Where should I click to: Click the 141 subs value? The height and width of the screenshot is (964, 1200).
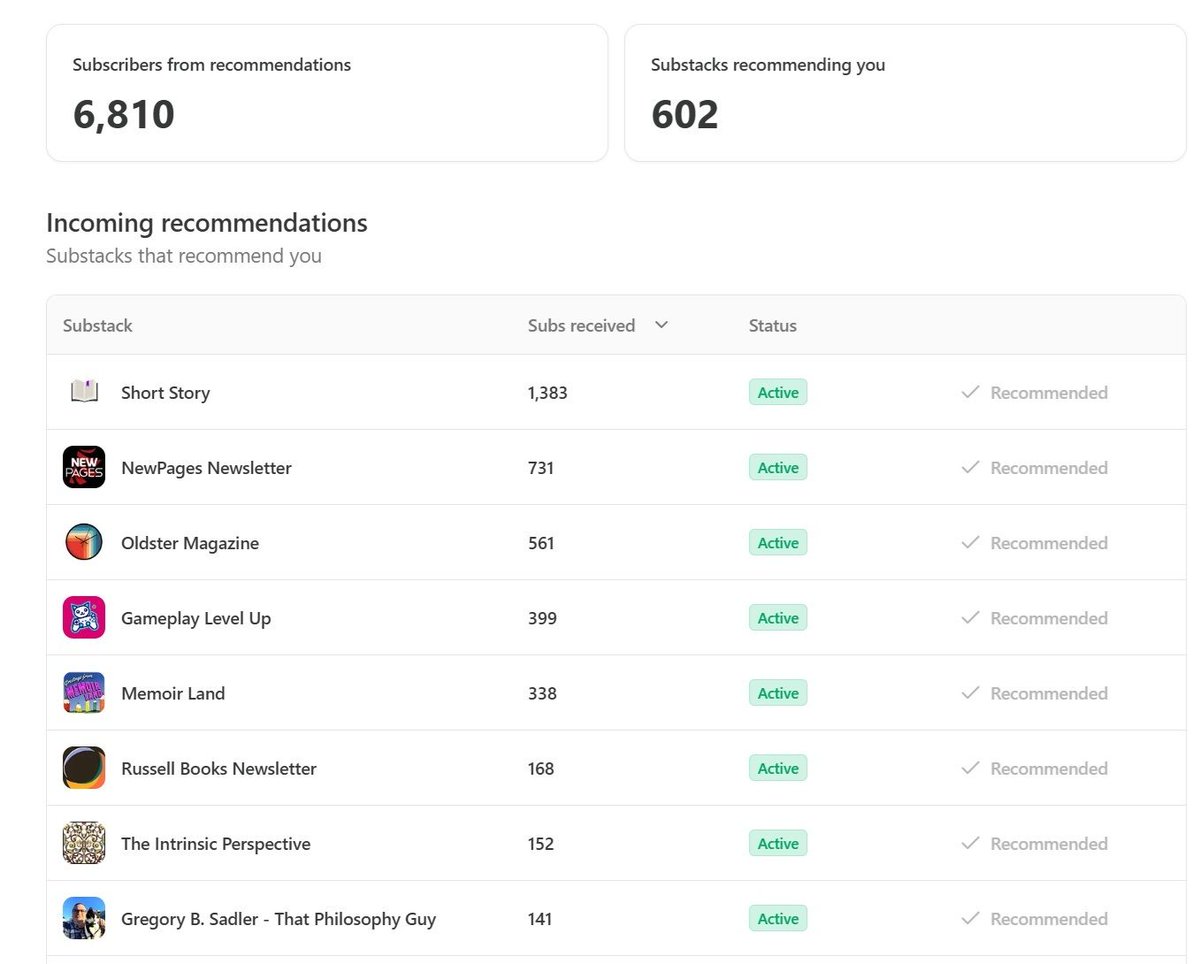pyautogui.click(x=540, y=919)
